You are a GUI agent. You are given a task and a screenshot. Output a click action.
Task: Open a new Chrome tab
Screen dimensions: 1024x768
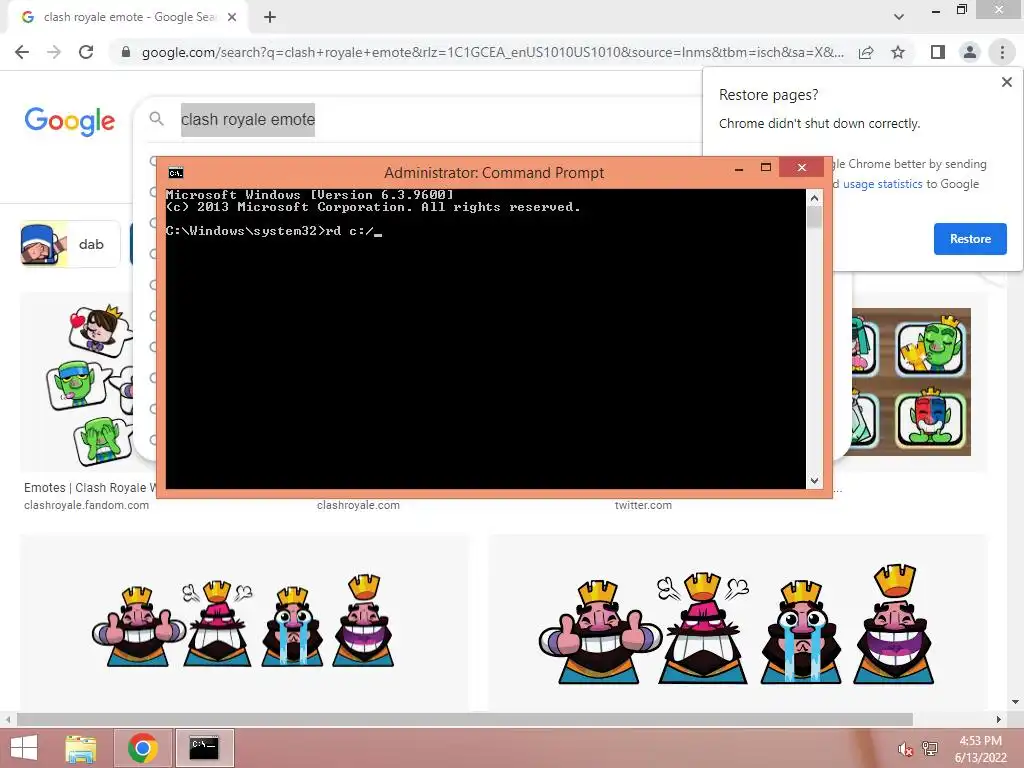pos(270,18)
